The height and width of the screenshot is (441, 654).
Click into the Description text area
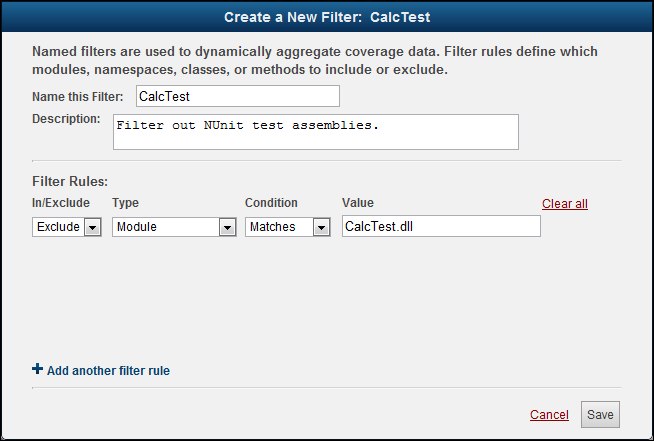315,132
